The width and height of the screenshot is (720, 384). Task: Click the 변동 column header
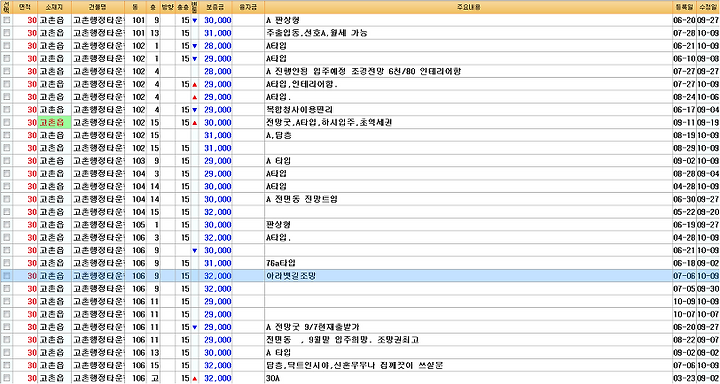194,7
